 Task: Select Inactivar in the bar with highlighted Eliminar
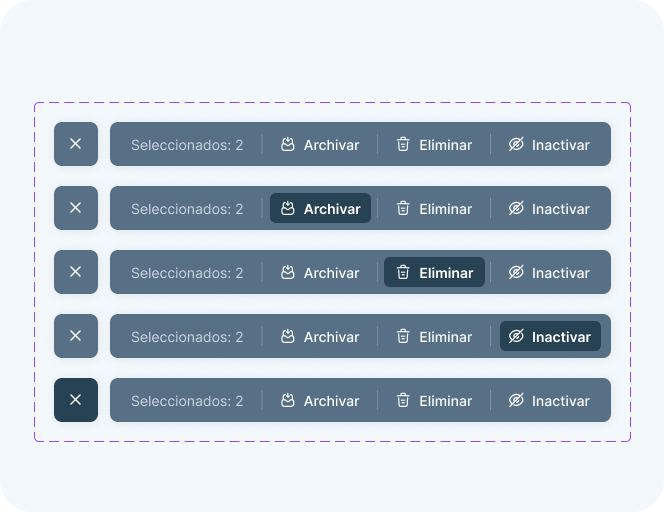point(549,272)
